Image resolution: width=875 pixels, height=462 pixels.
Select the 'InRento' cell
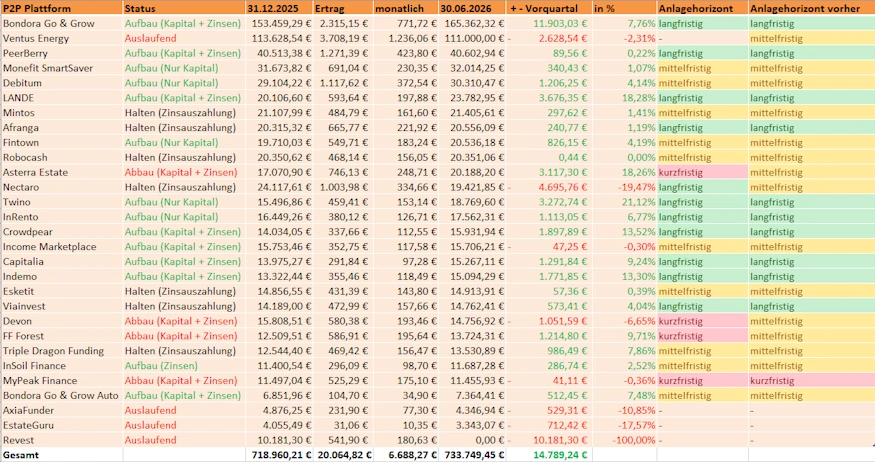point(61,217)
